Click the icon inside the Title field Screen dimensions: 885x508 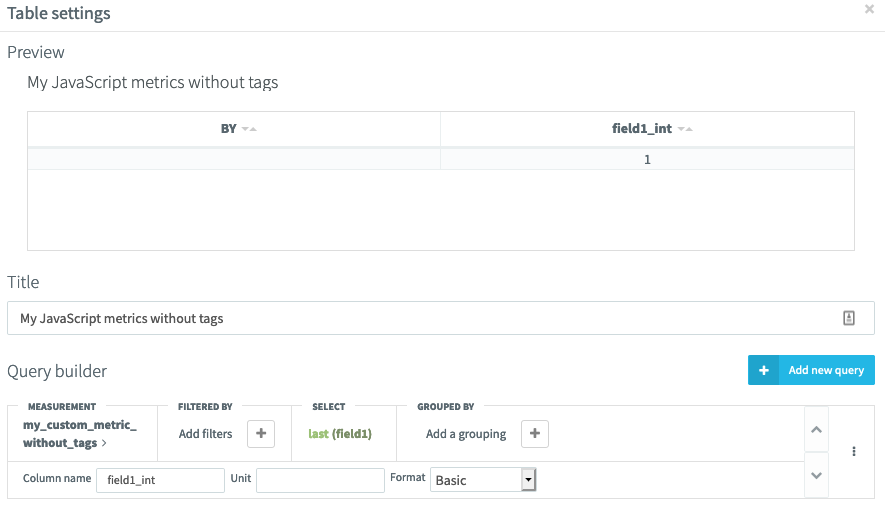pyautogui.click(x=848, y=318)
